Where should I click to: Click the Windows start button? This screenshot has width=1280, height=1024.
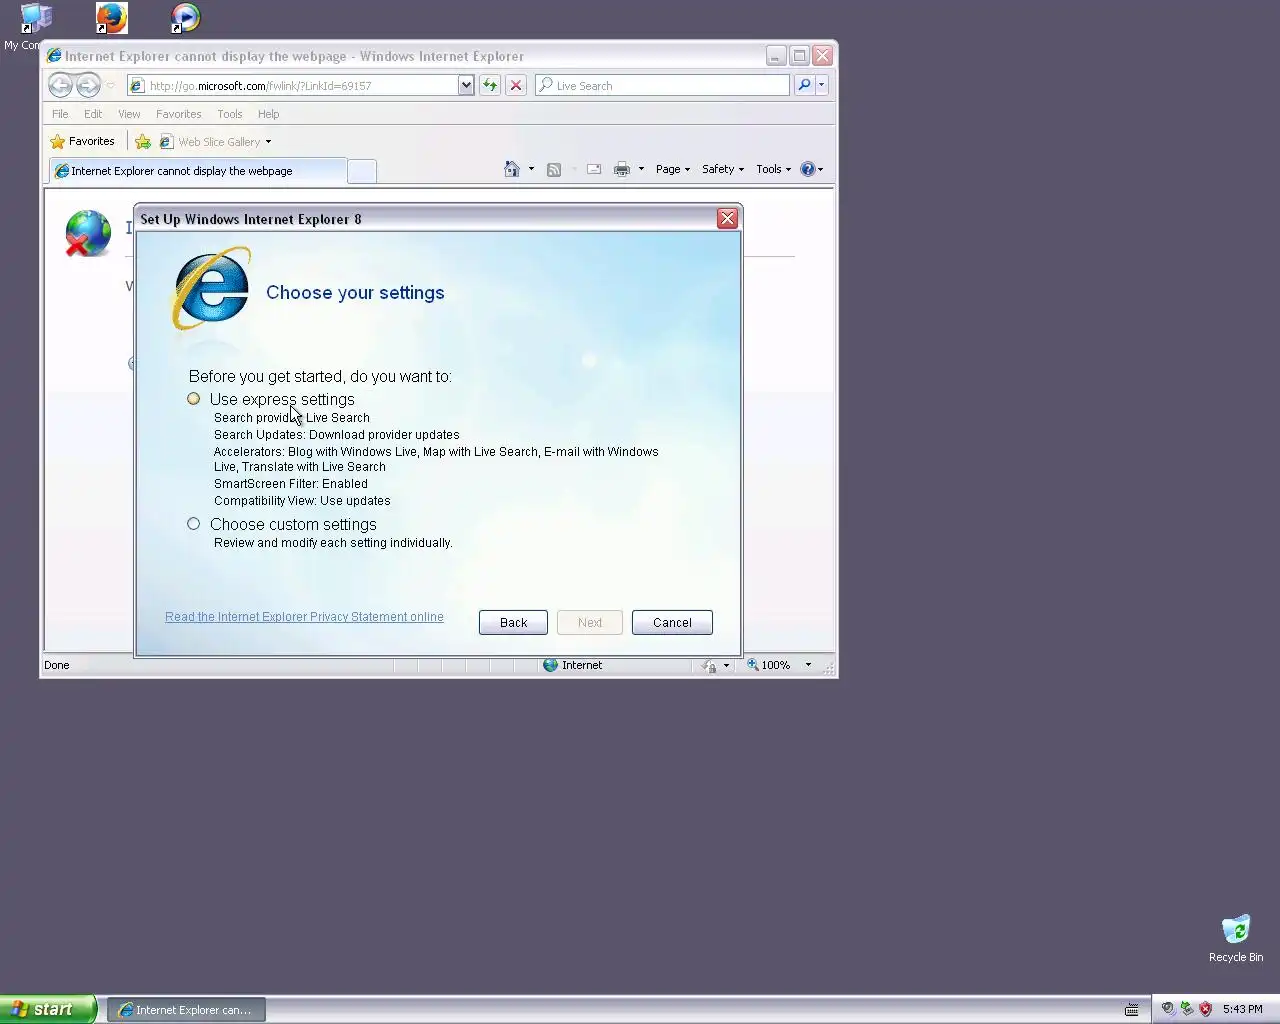coord(48,1009)
